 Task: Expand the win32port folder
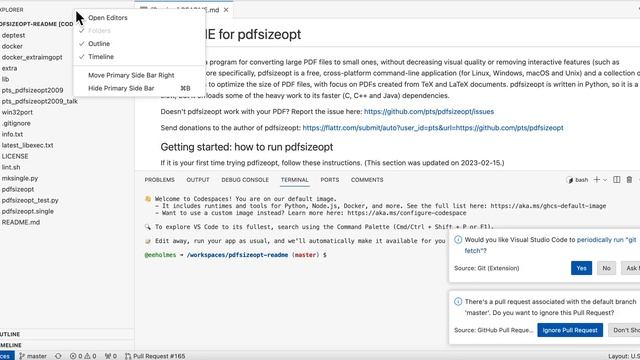point(17,112)
